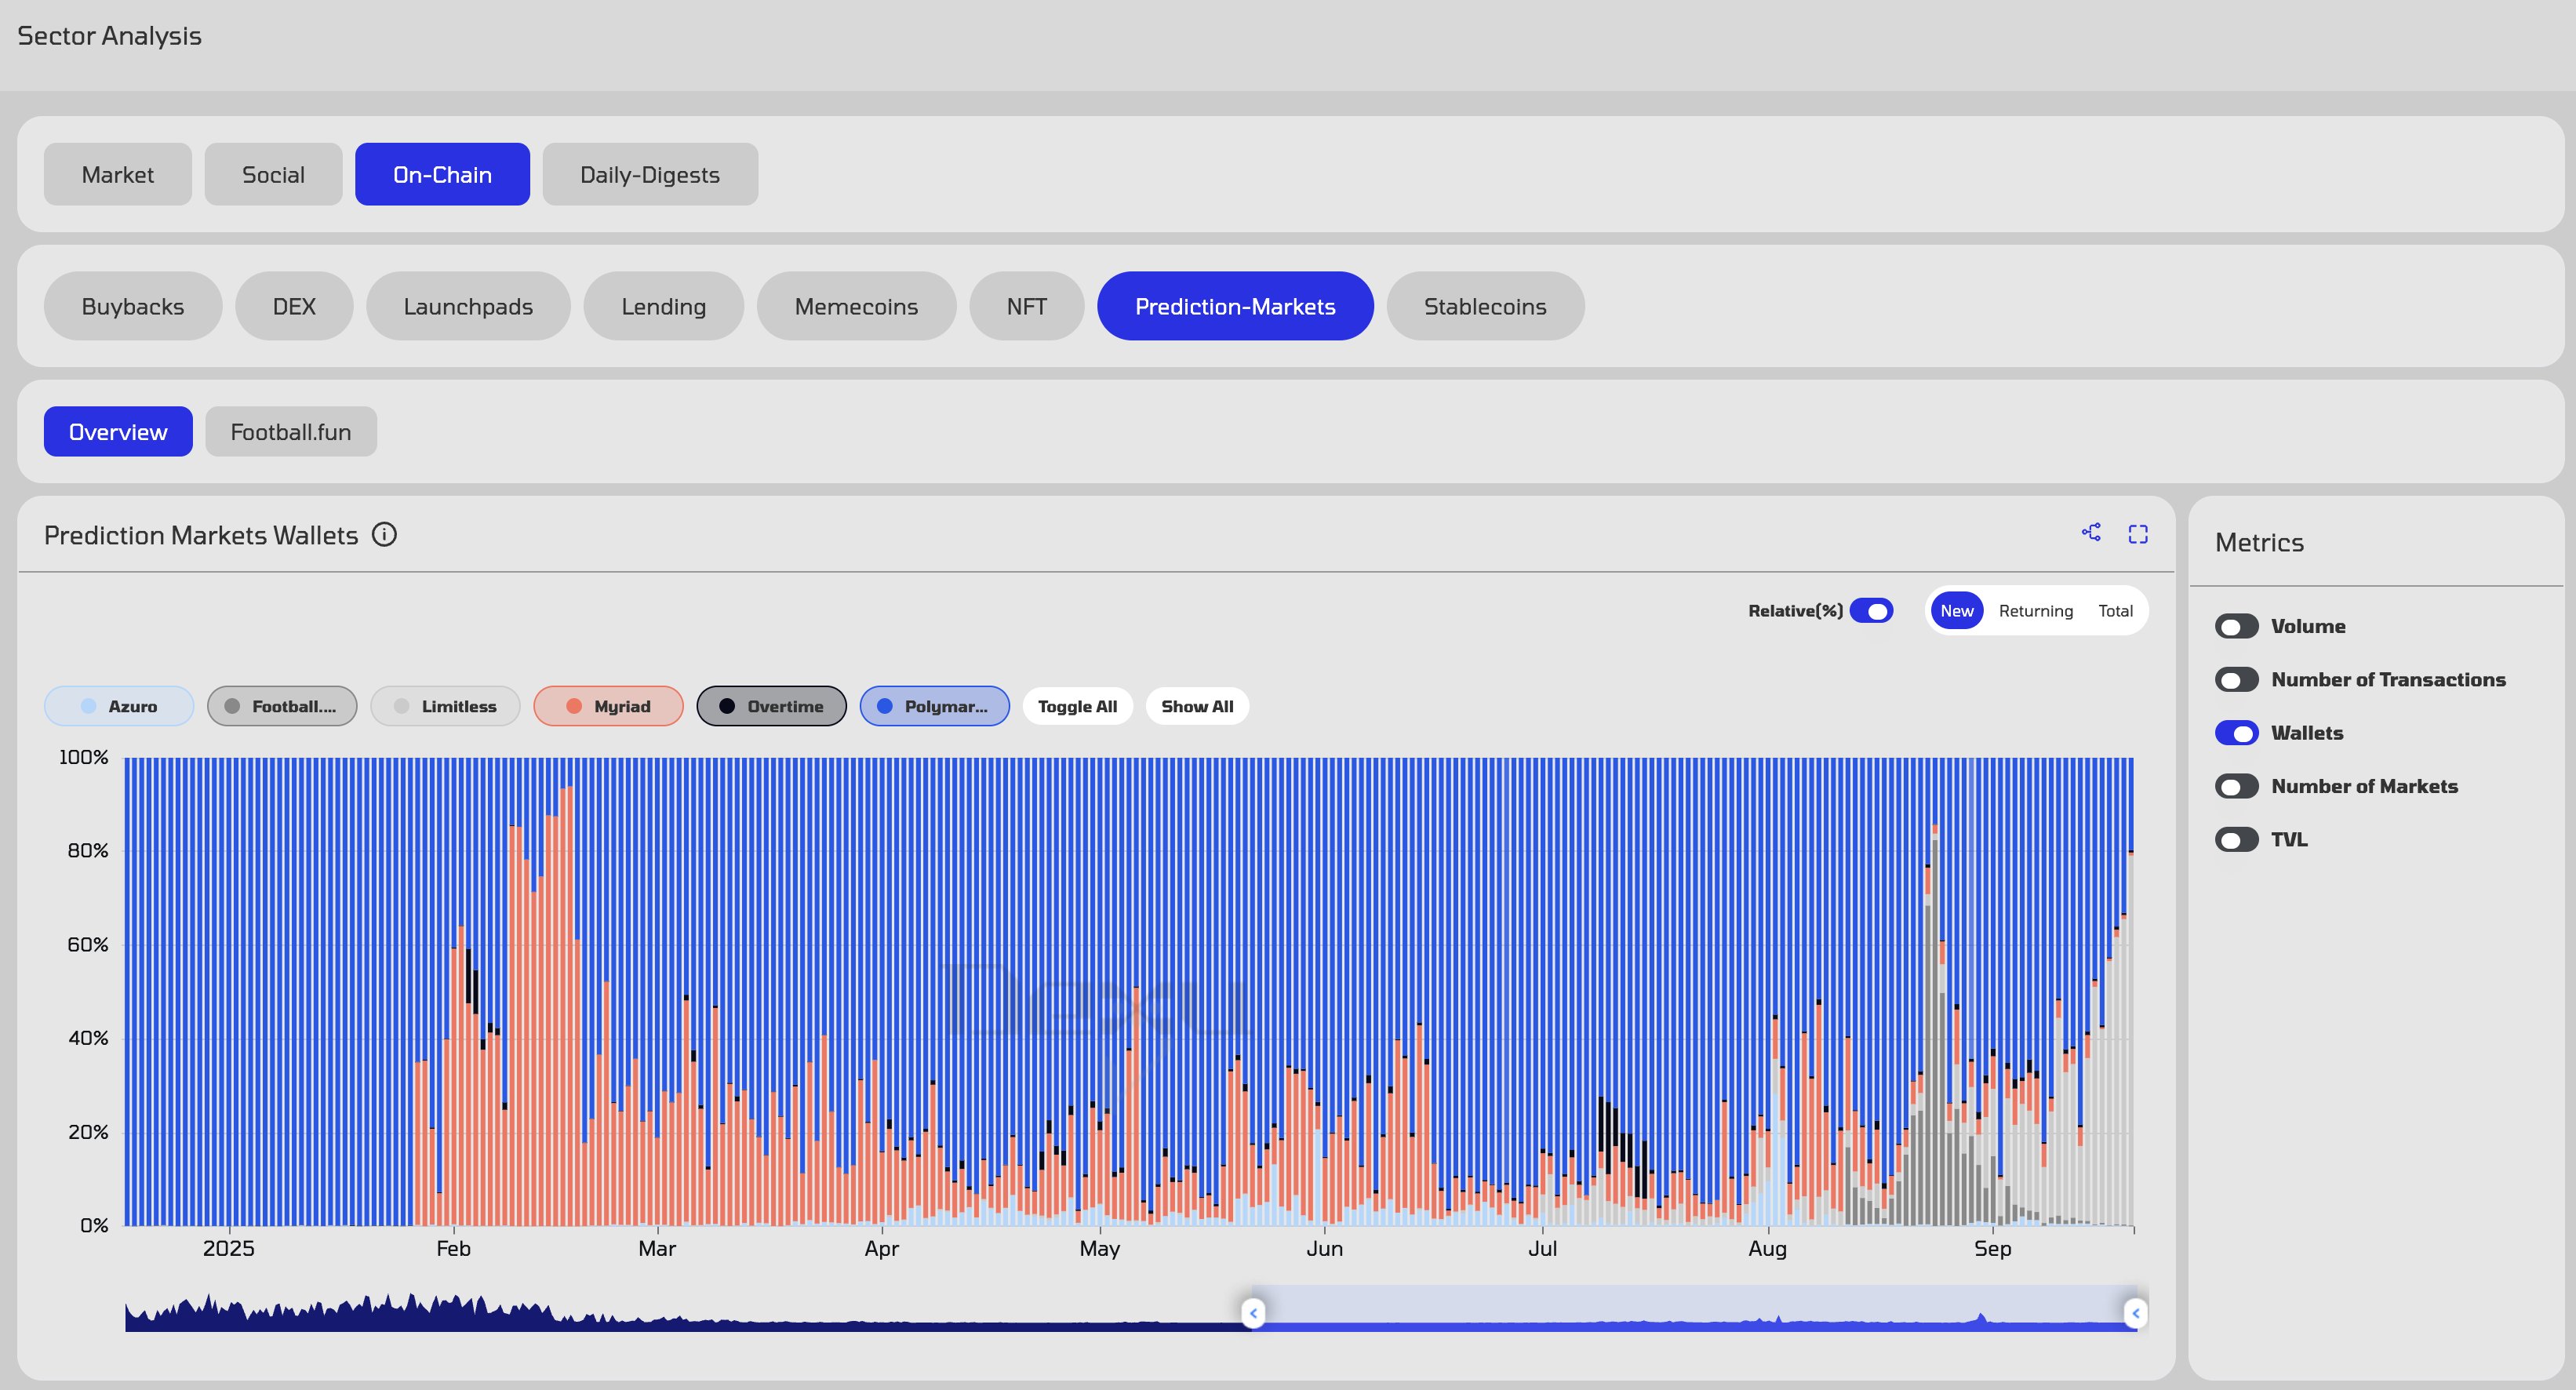Open the Overview sub-tab
2576x1390 pixels.
[x=118, y=432]
